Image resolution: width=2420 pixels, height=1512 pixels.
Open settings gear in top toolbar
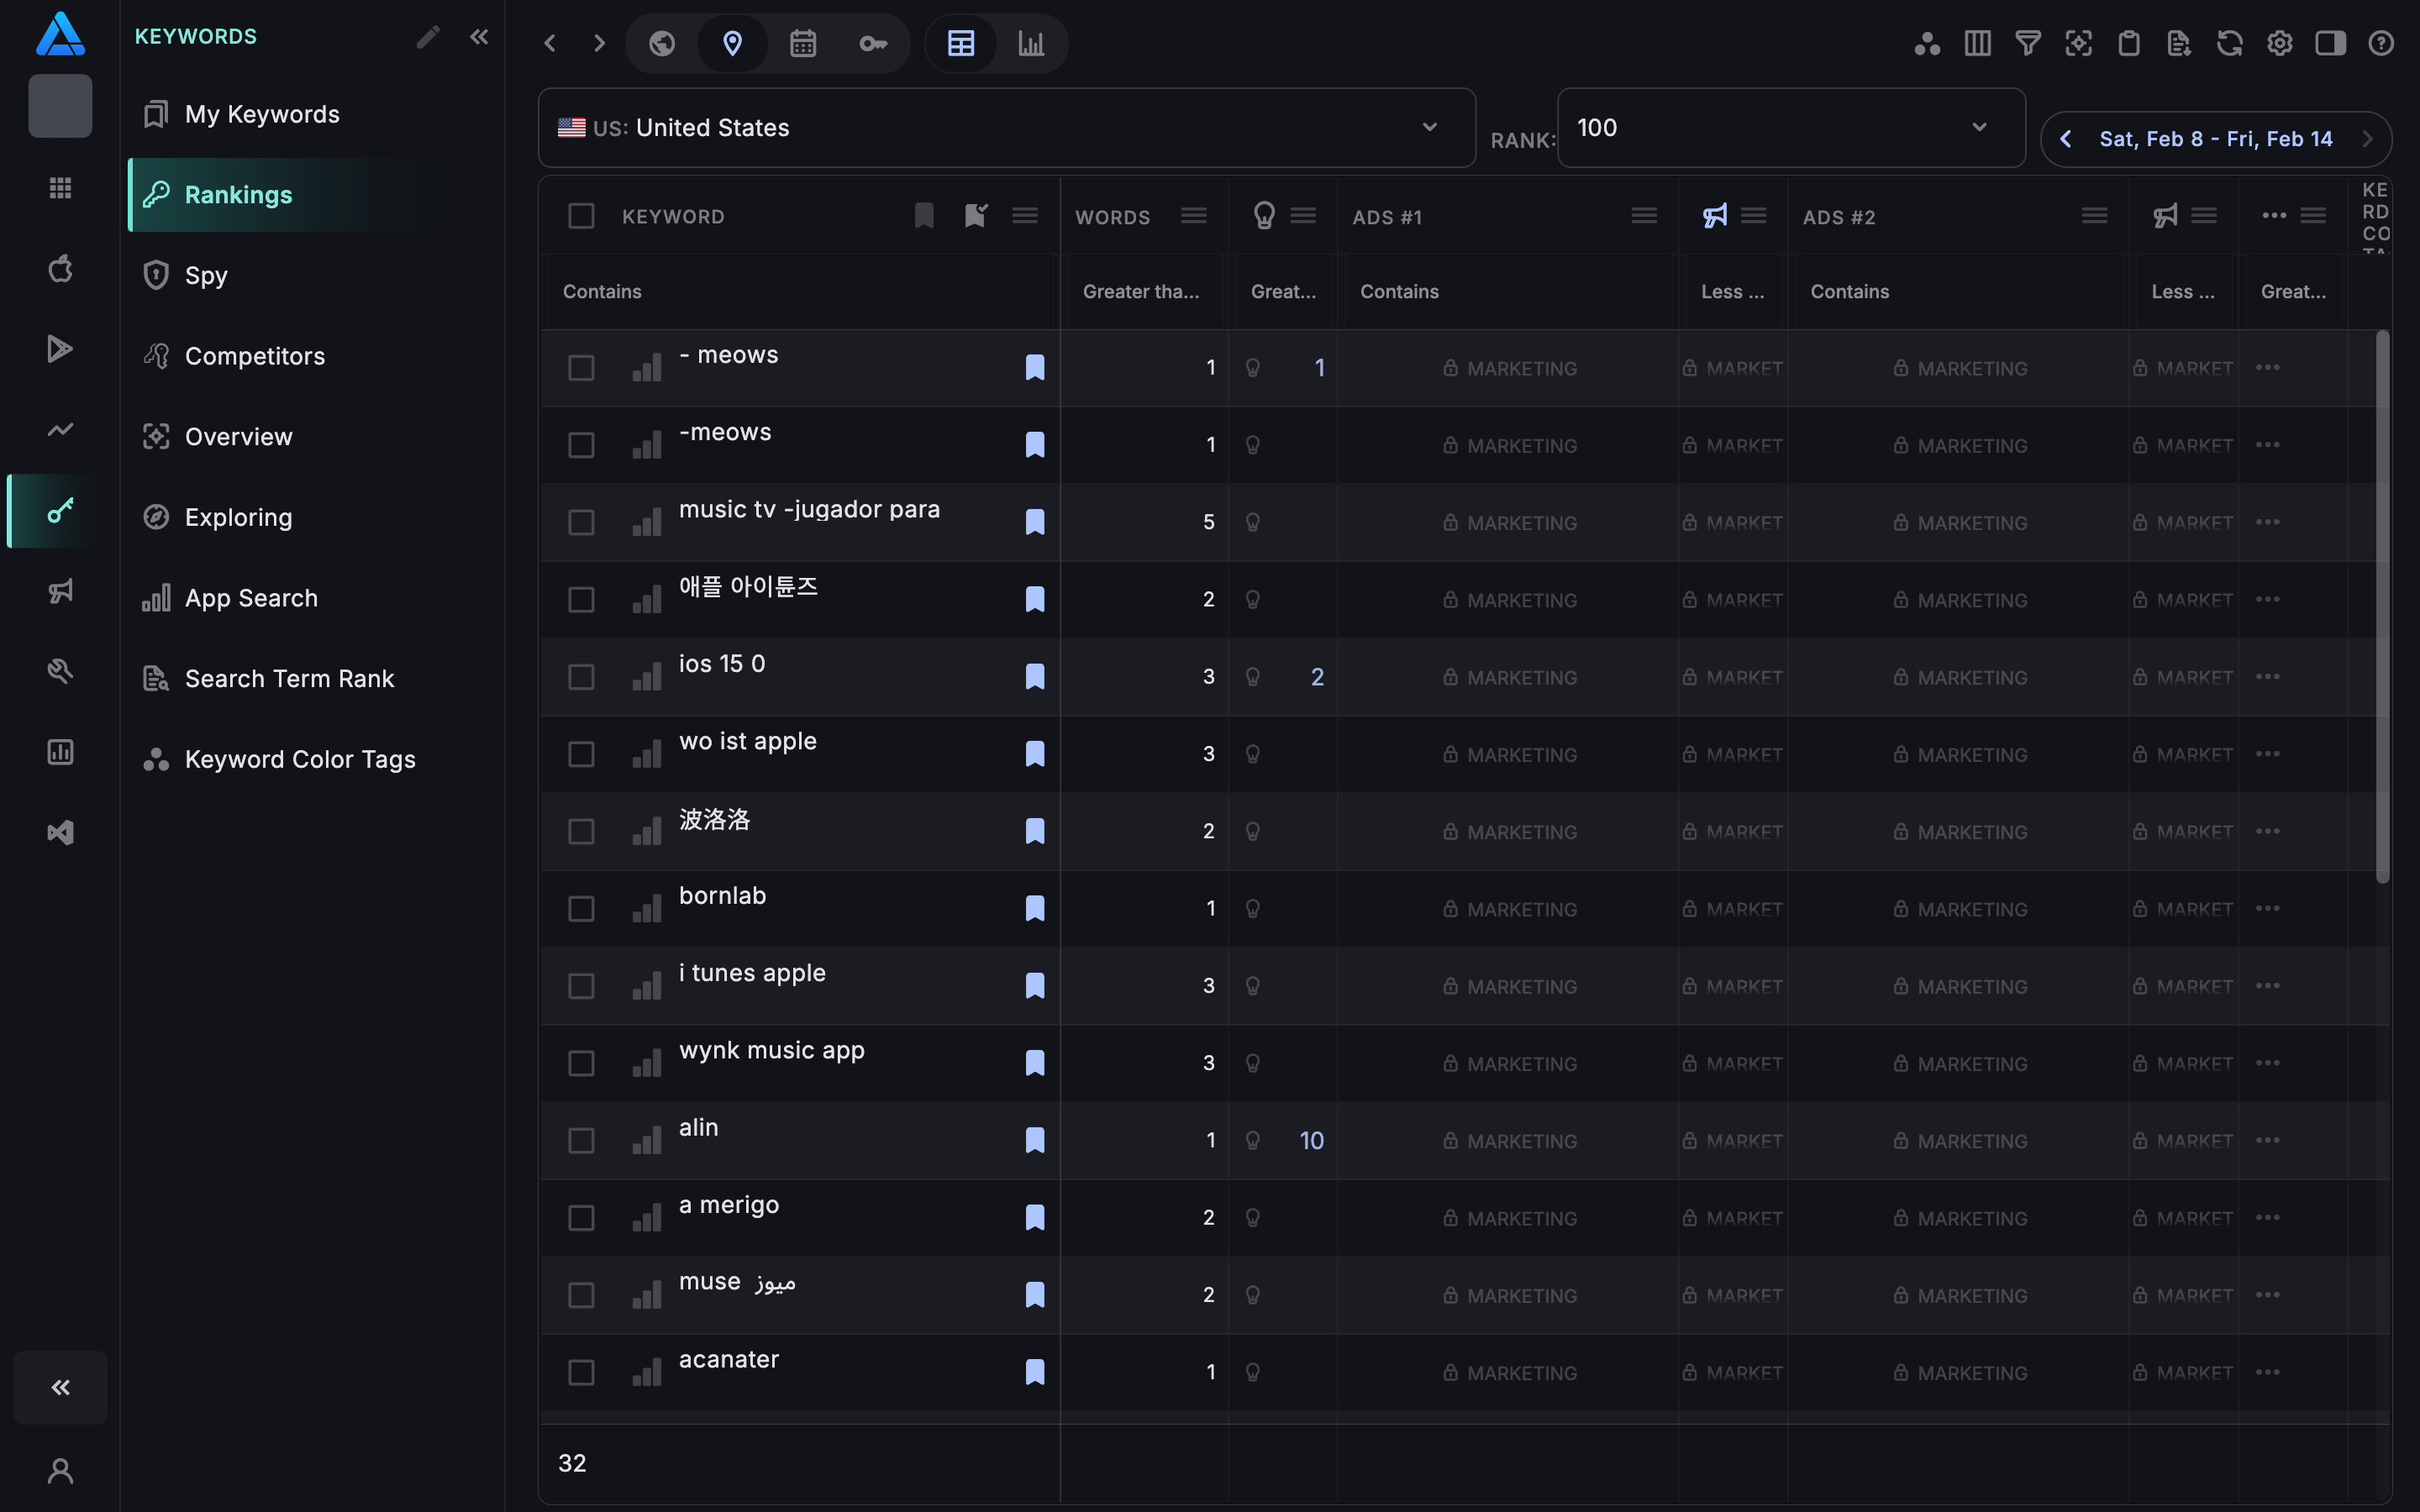[2280, 43]
